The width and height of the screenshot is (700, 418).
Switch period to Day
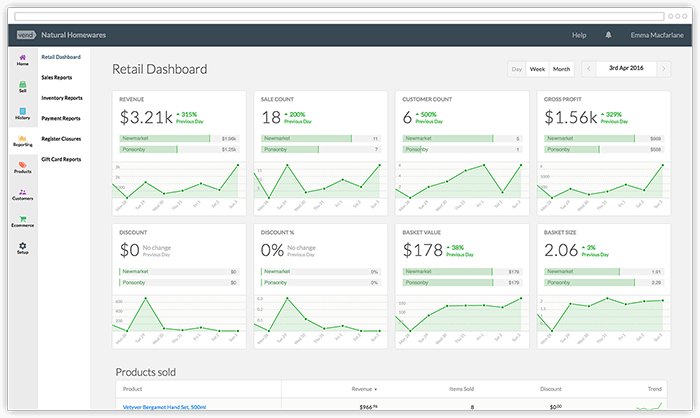click(517, 69)
